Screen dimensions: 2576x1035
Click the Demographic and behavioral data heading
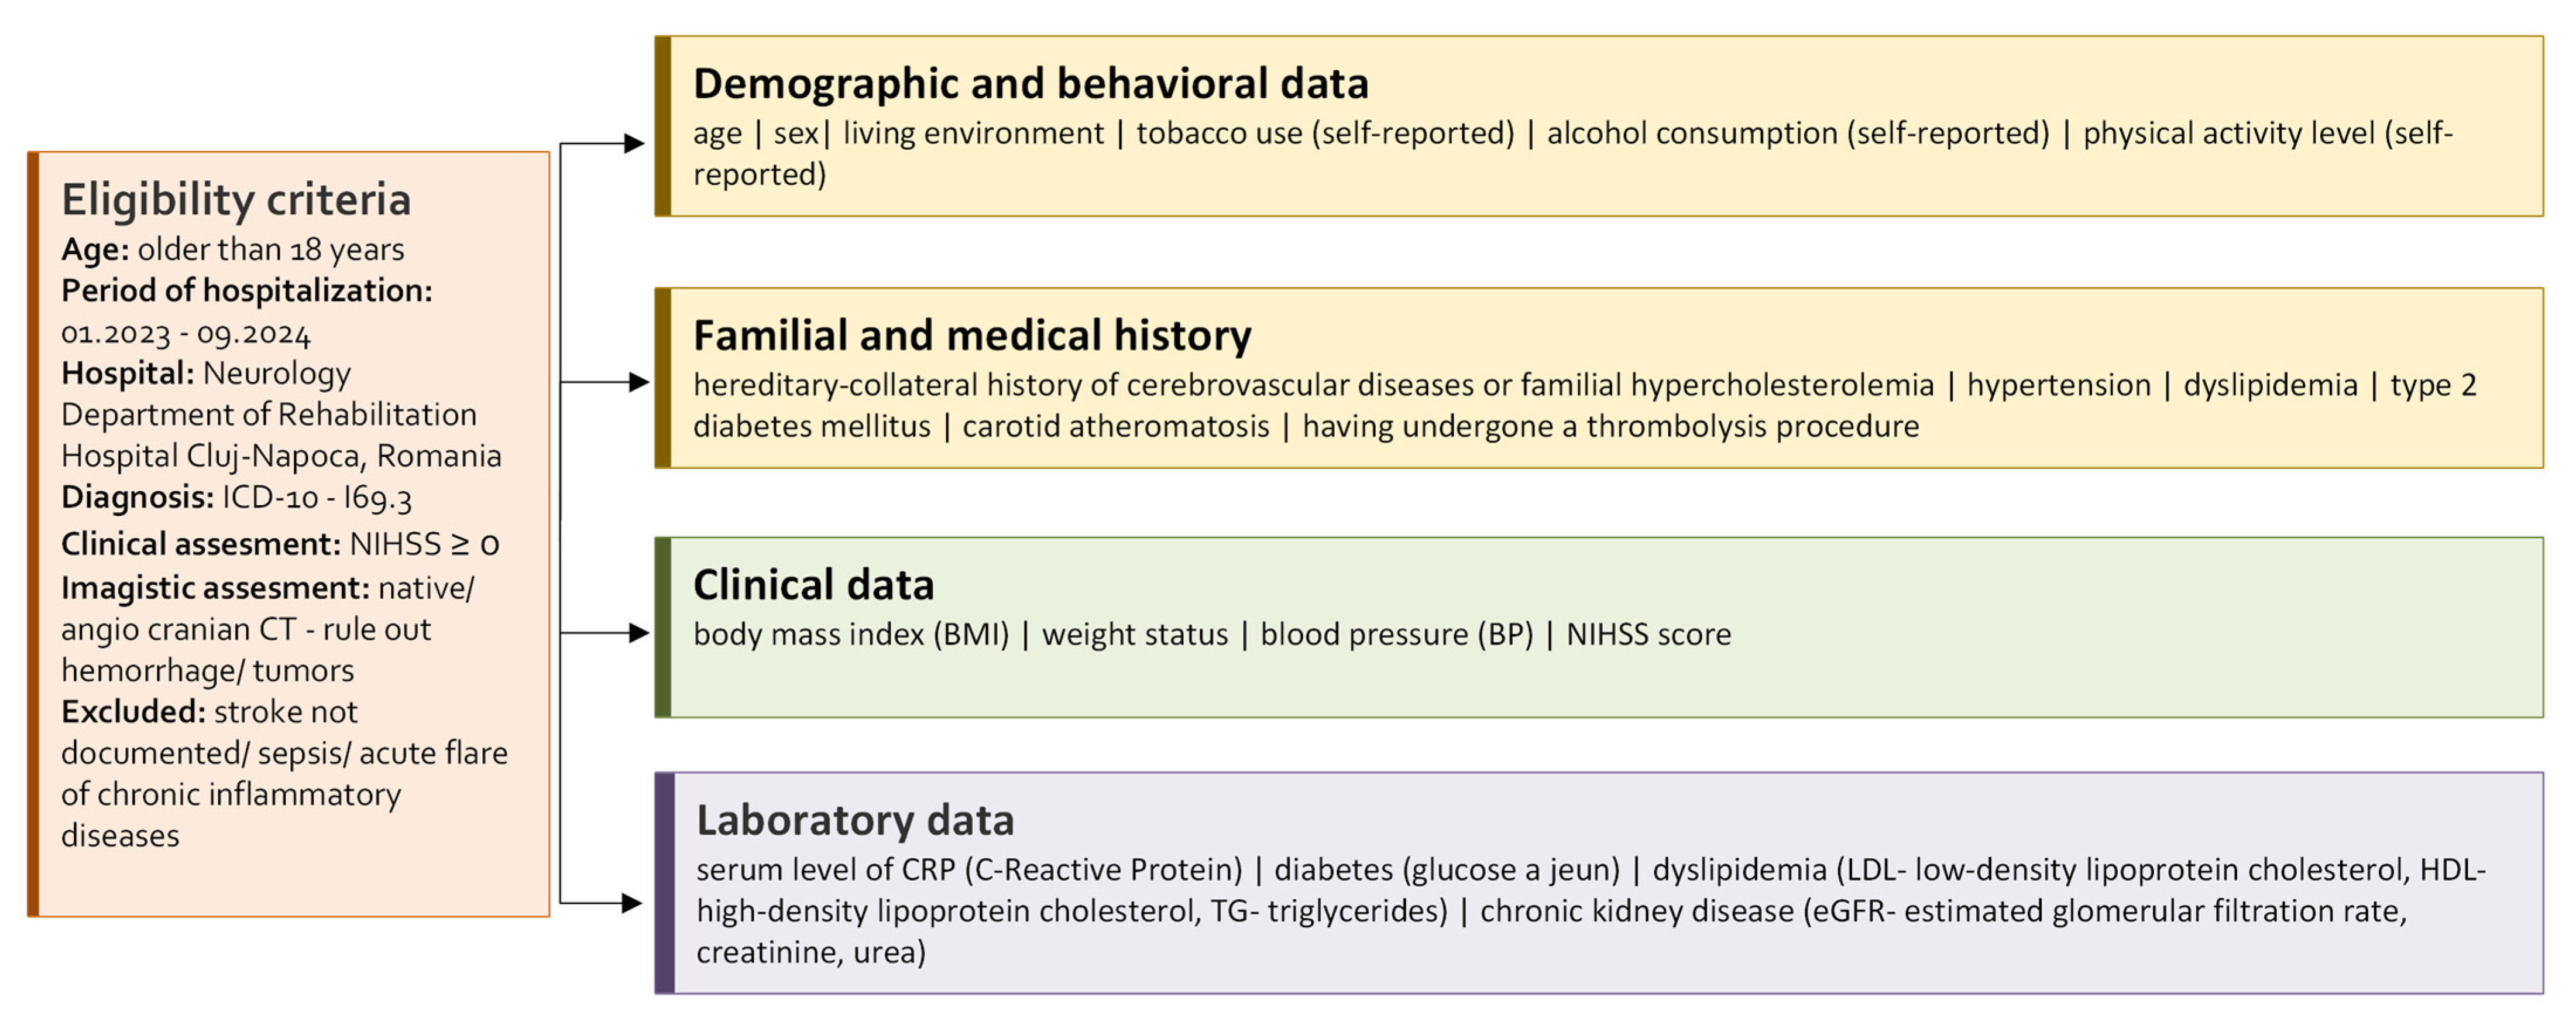coord(1030,84)
